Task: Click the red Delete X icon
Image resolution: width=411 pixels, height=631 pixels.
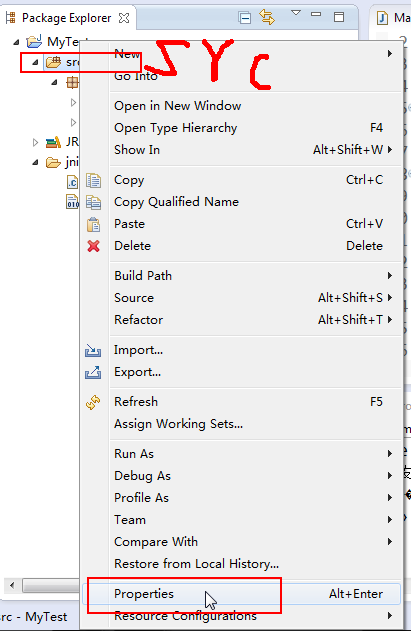Action: coord(93,246)
